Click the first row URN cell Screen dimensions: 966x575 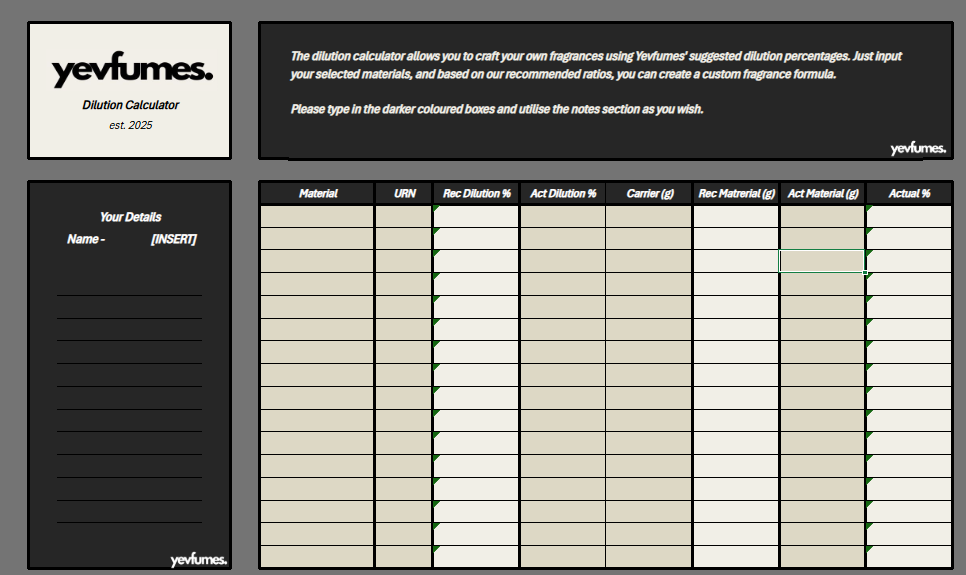pyautogui.click(x=404, y=216)
